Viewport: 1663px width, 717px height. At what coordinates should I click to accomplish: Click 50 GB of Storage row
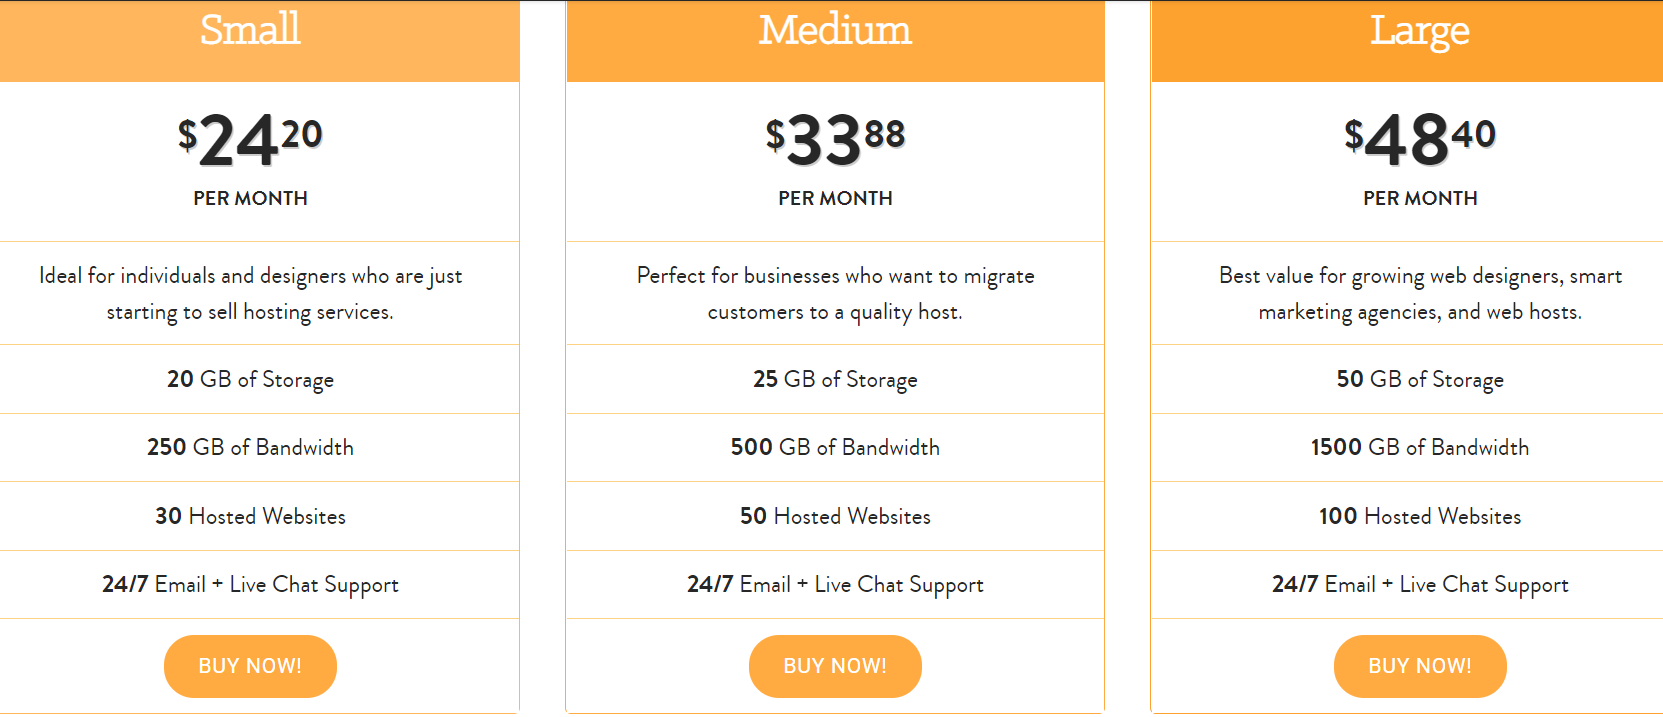(1407, 379)
